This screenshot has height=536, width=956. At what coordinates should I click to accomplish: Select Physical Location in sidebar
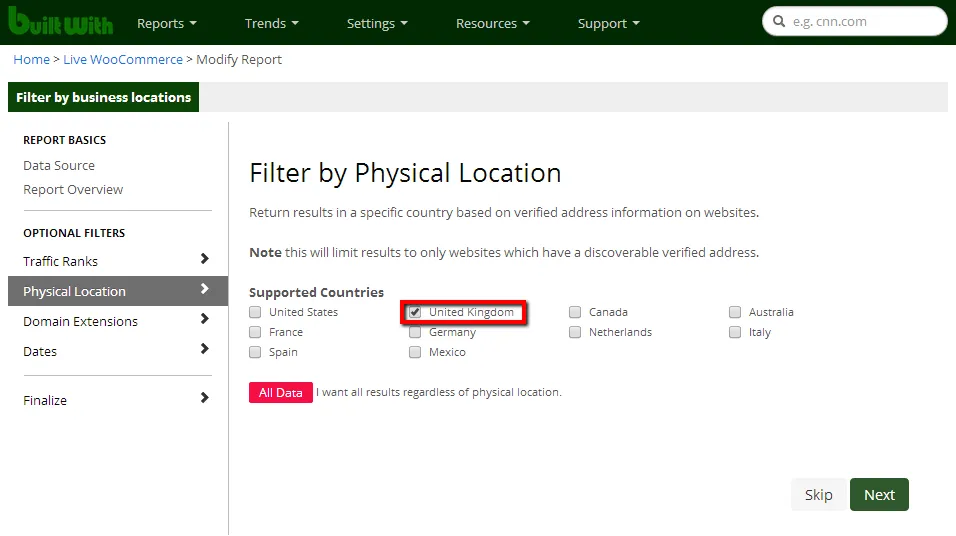coord(75,291)
